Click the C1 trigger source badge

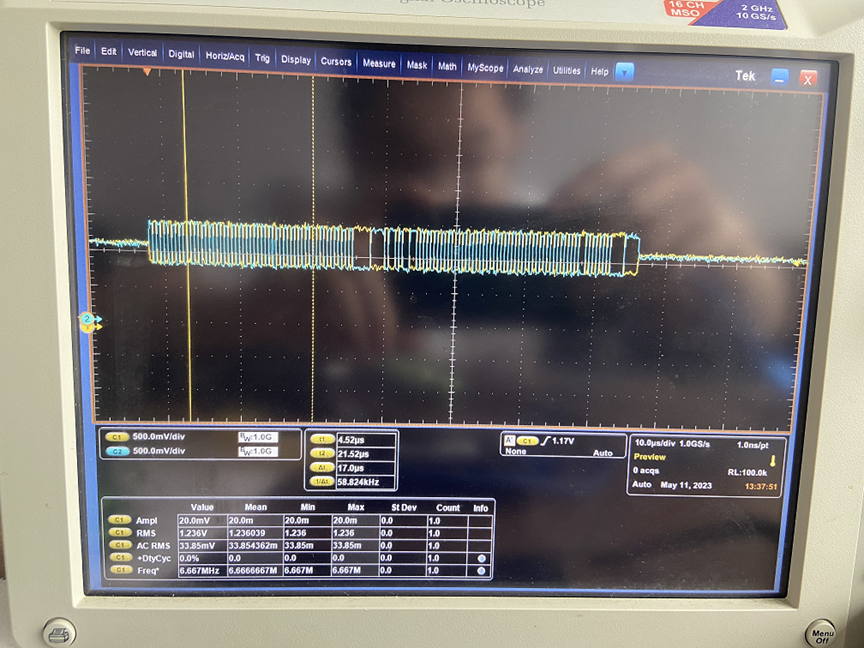pyautogui.click(x=527, y=441)
